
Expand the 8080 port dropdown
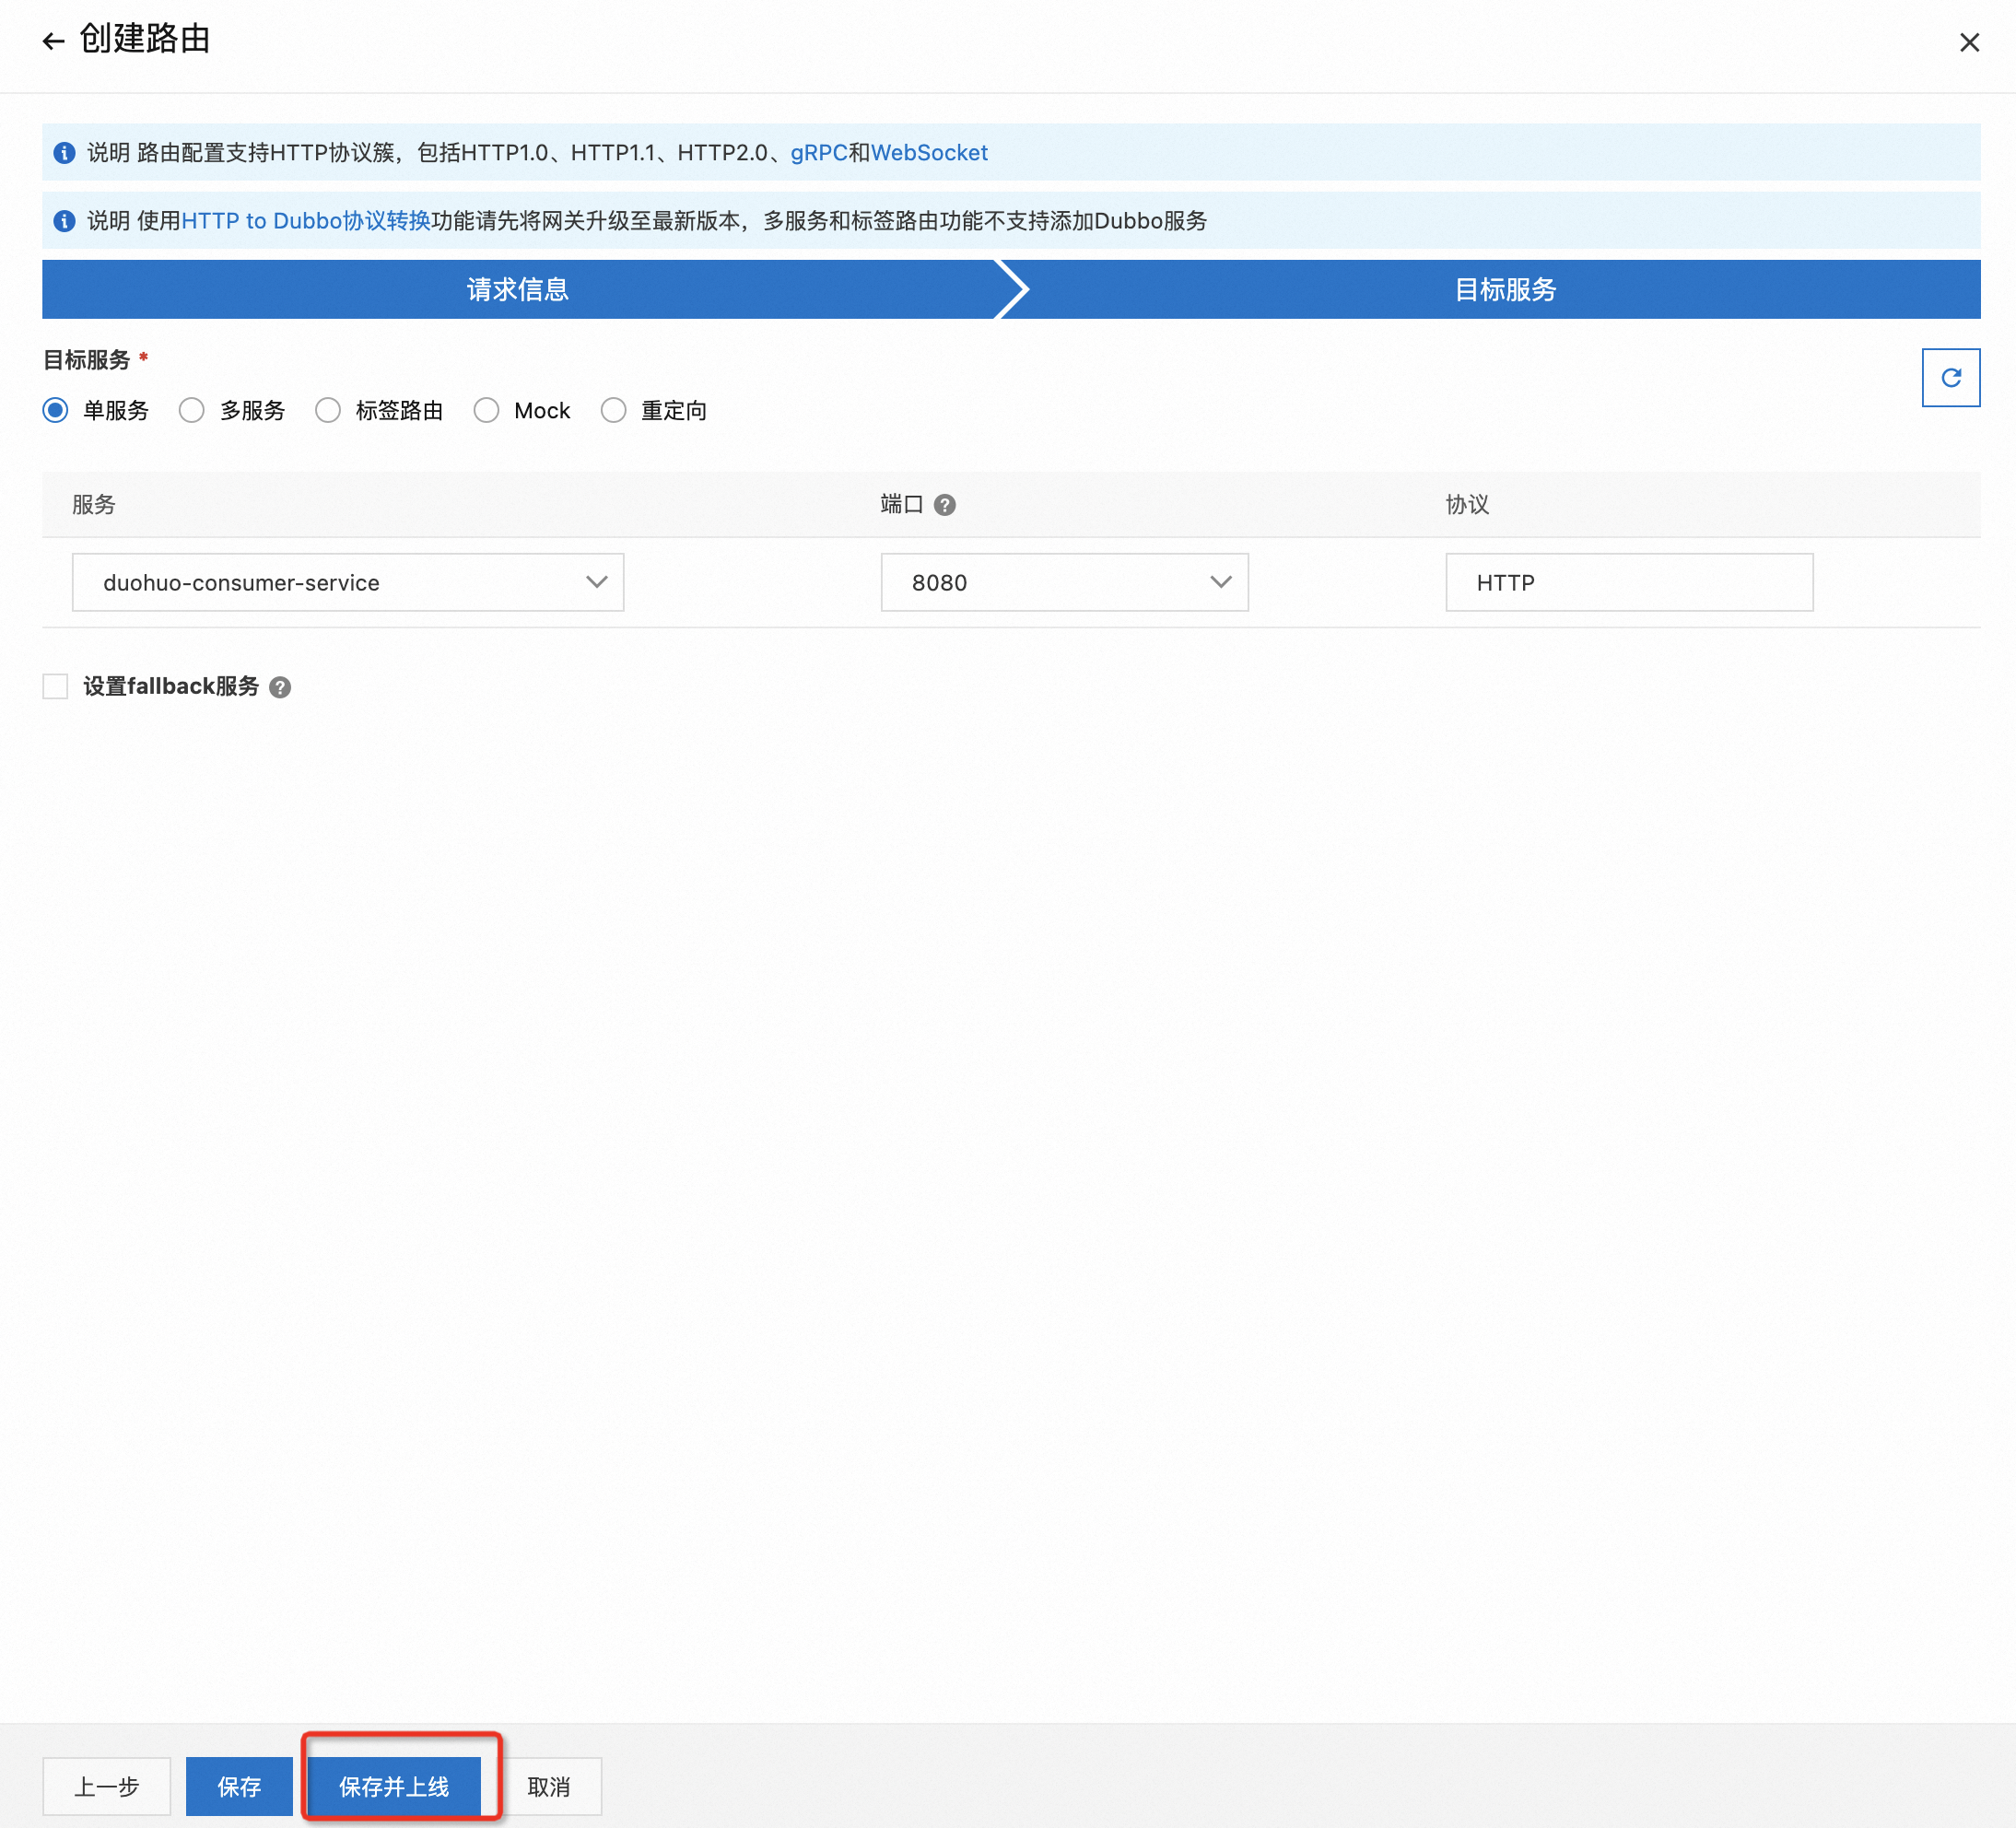1064,583
